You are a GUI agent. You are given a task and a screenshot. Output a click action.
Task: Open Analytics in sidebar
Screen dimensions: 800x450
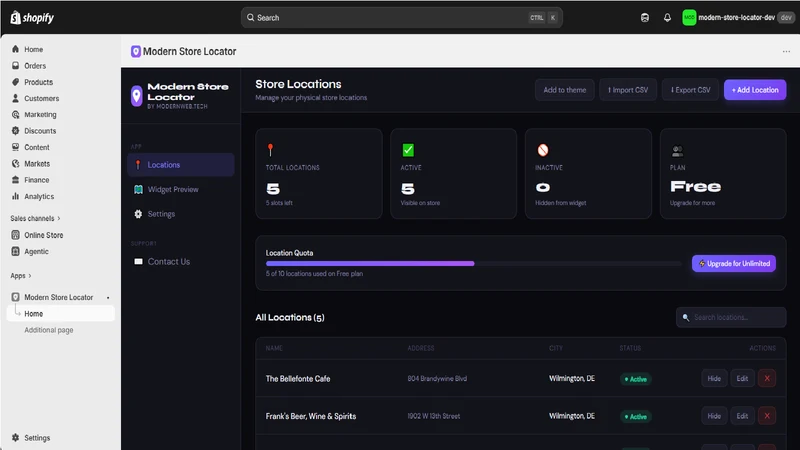click(39, 196)
